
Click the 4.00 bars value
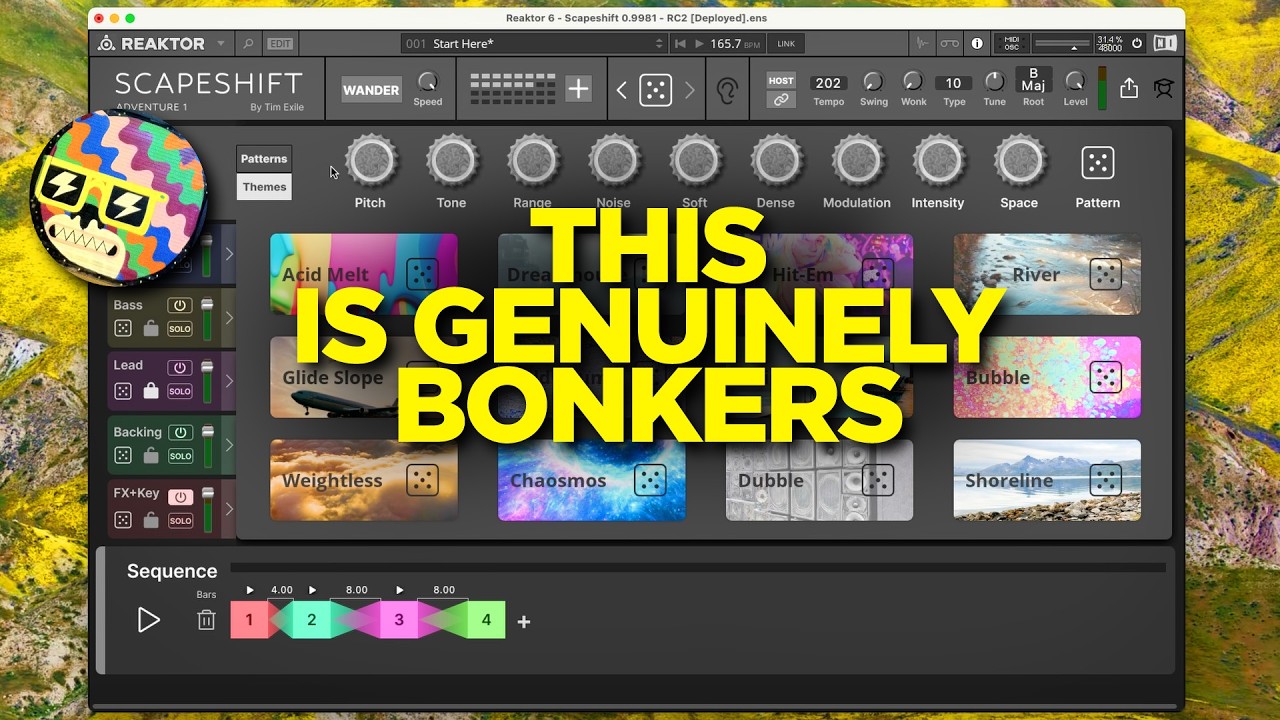(x=282, y=590)
